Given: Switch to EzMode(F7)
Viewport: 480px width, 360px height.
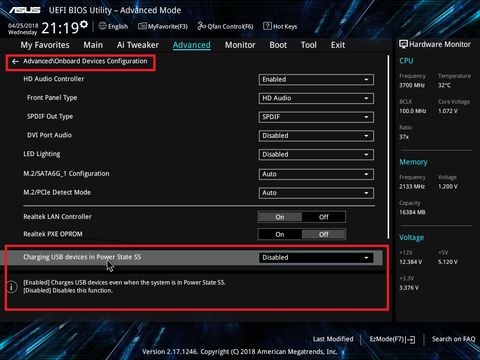Looking at the screenshot, I should [x=392, y=339].
